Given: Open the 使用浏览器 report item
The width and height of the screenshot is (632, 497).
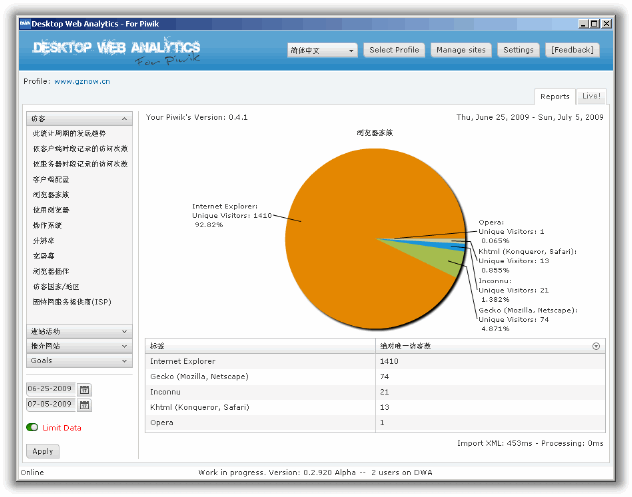Looking at the screenshot, I should point(51,210).
